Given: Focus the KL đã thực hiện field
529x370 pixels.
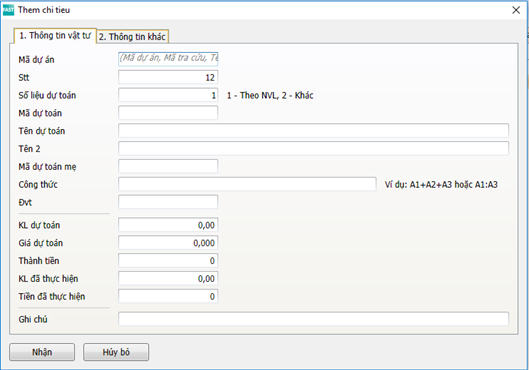Looking at the screenshot, I should (168, 279).
